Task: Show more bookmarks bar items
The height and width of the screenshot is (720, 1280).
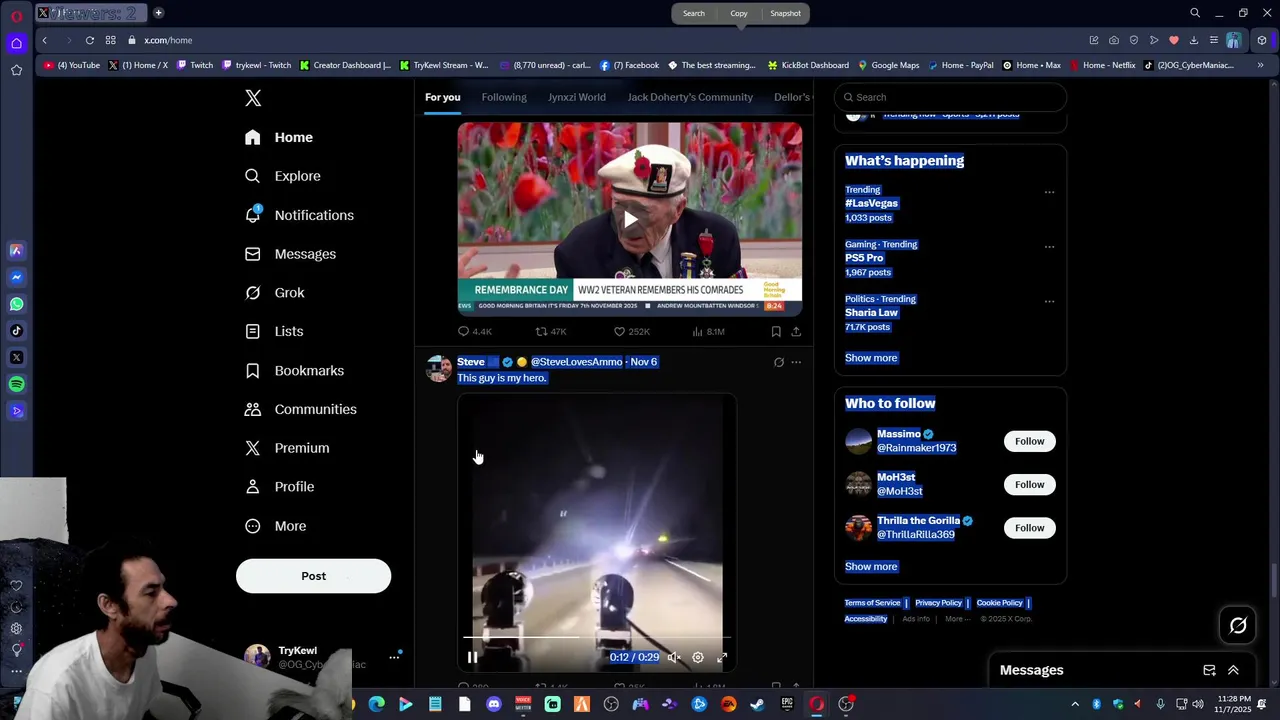Action: (x=1260, y=65)
